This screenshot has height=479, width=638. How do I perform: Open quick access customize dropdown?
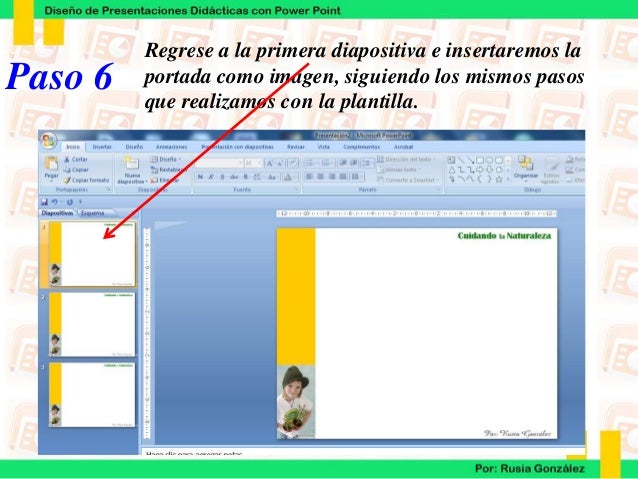coord(81,202)
